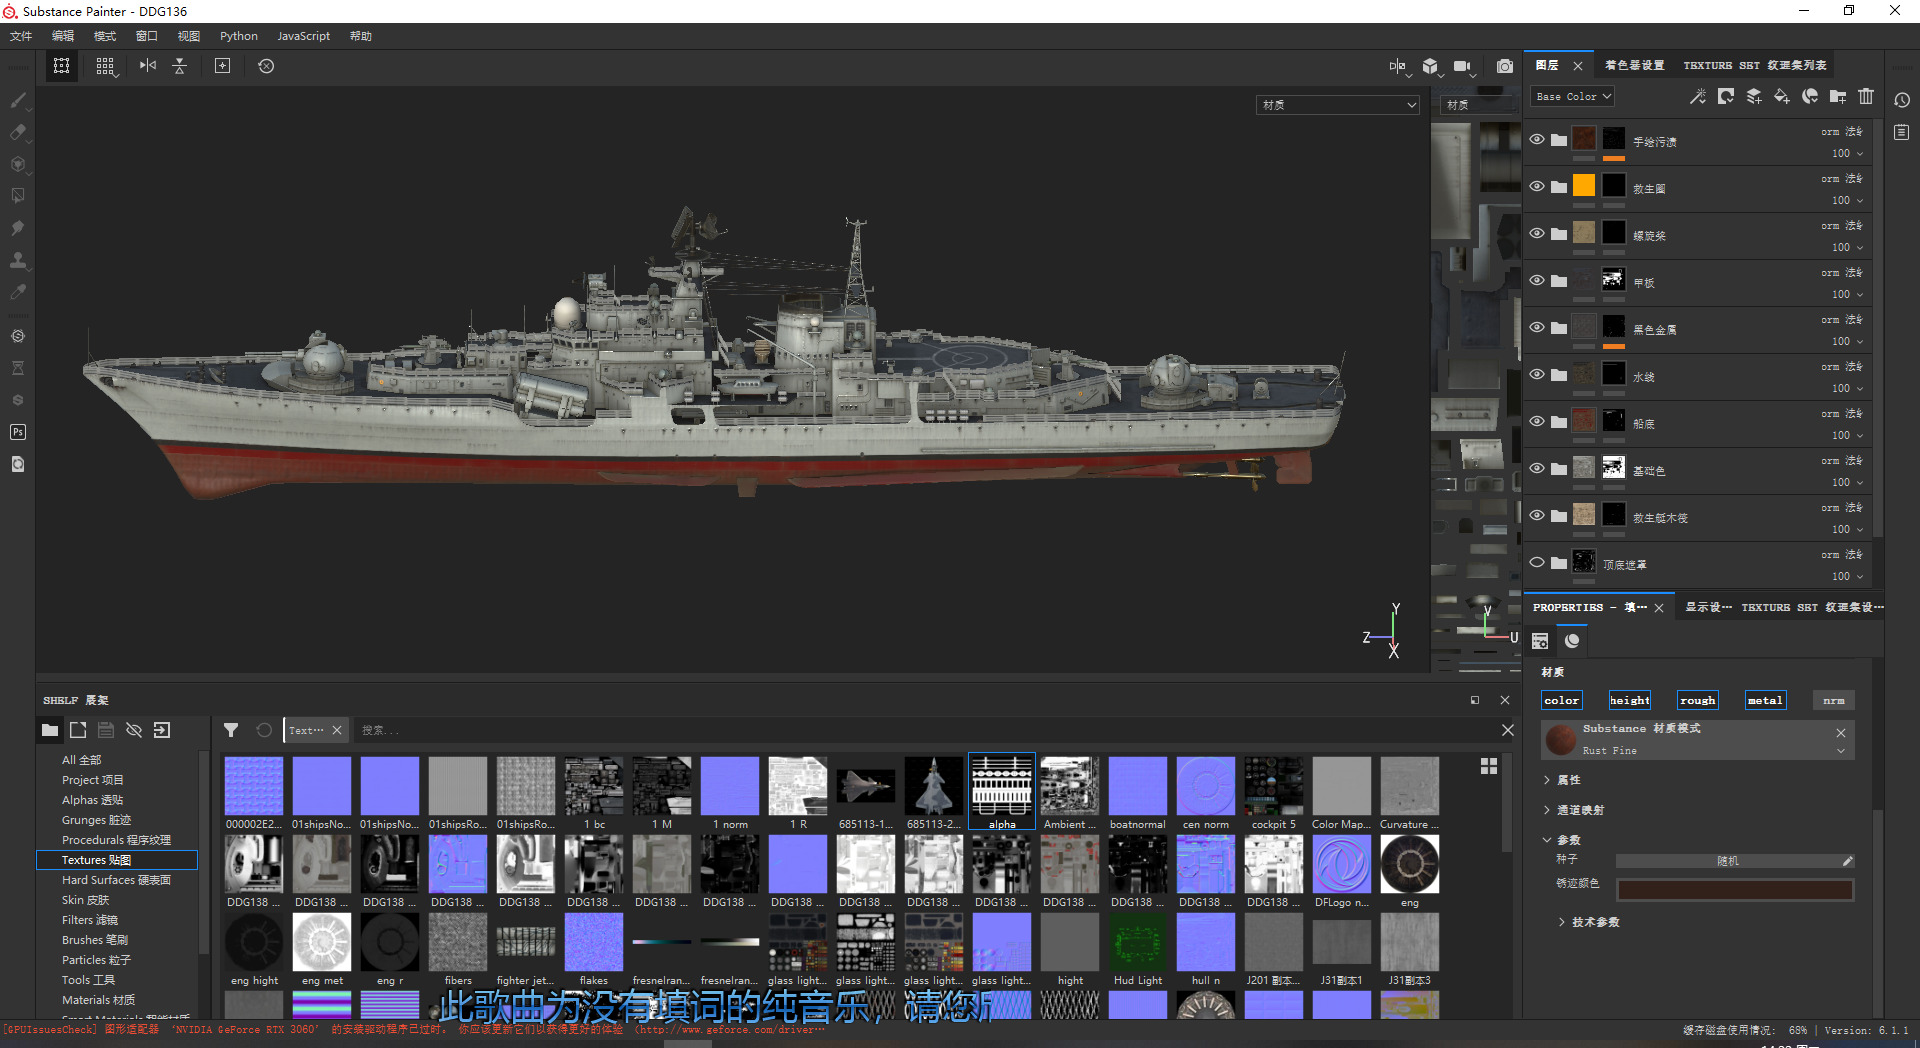Enable the nrm channel button
This screenshot has width=1920, height=1048.
click(1834, 700)
